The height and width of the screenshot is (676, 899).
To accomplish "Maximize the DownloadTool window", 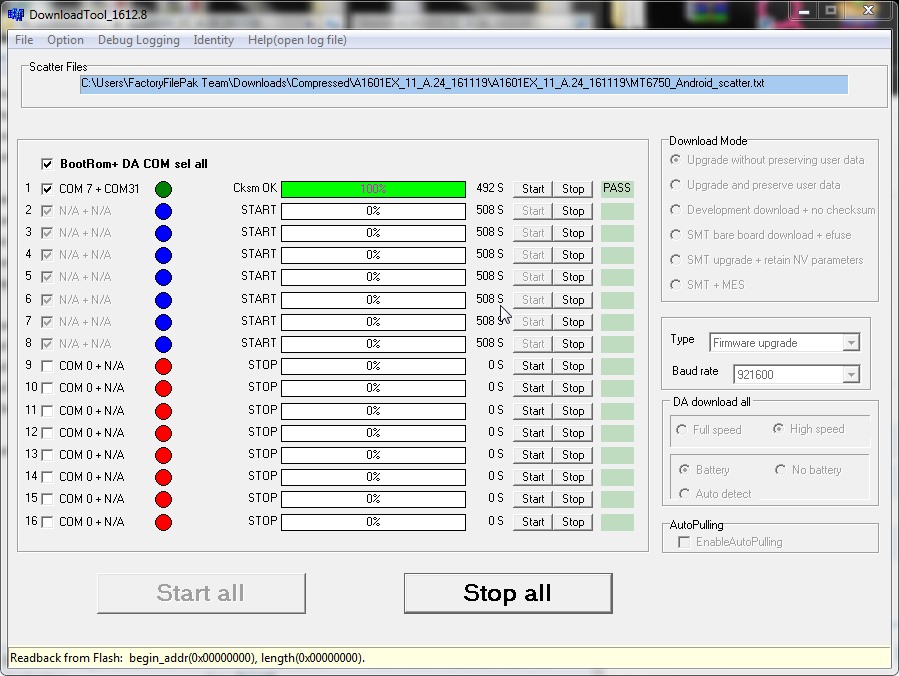I will [831, 11].
